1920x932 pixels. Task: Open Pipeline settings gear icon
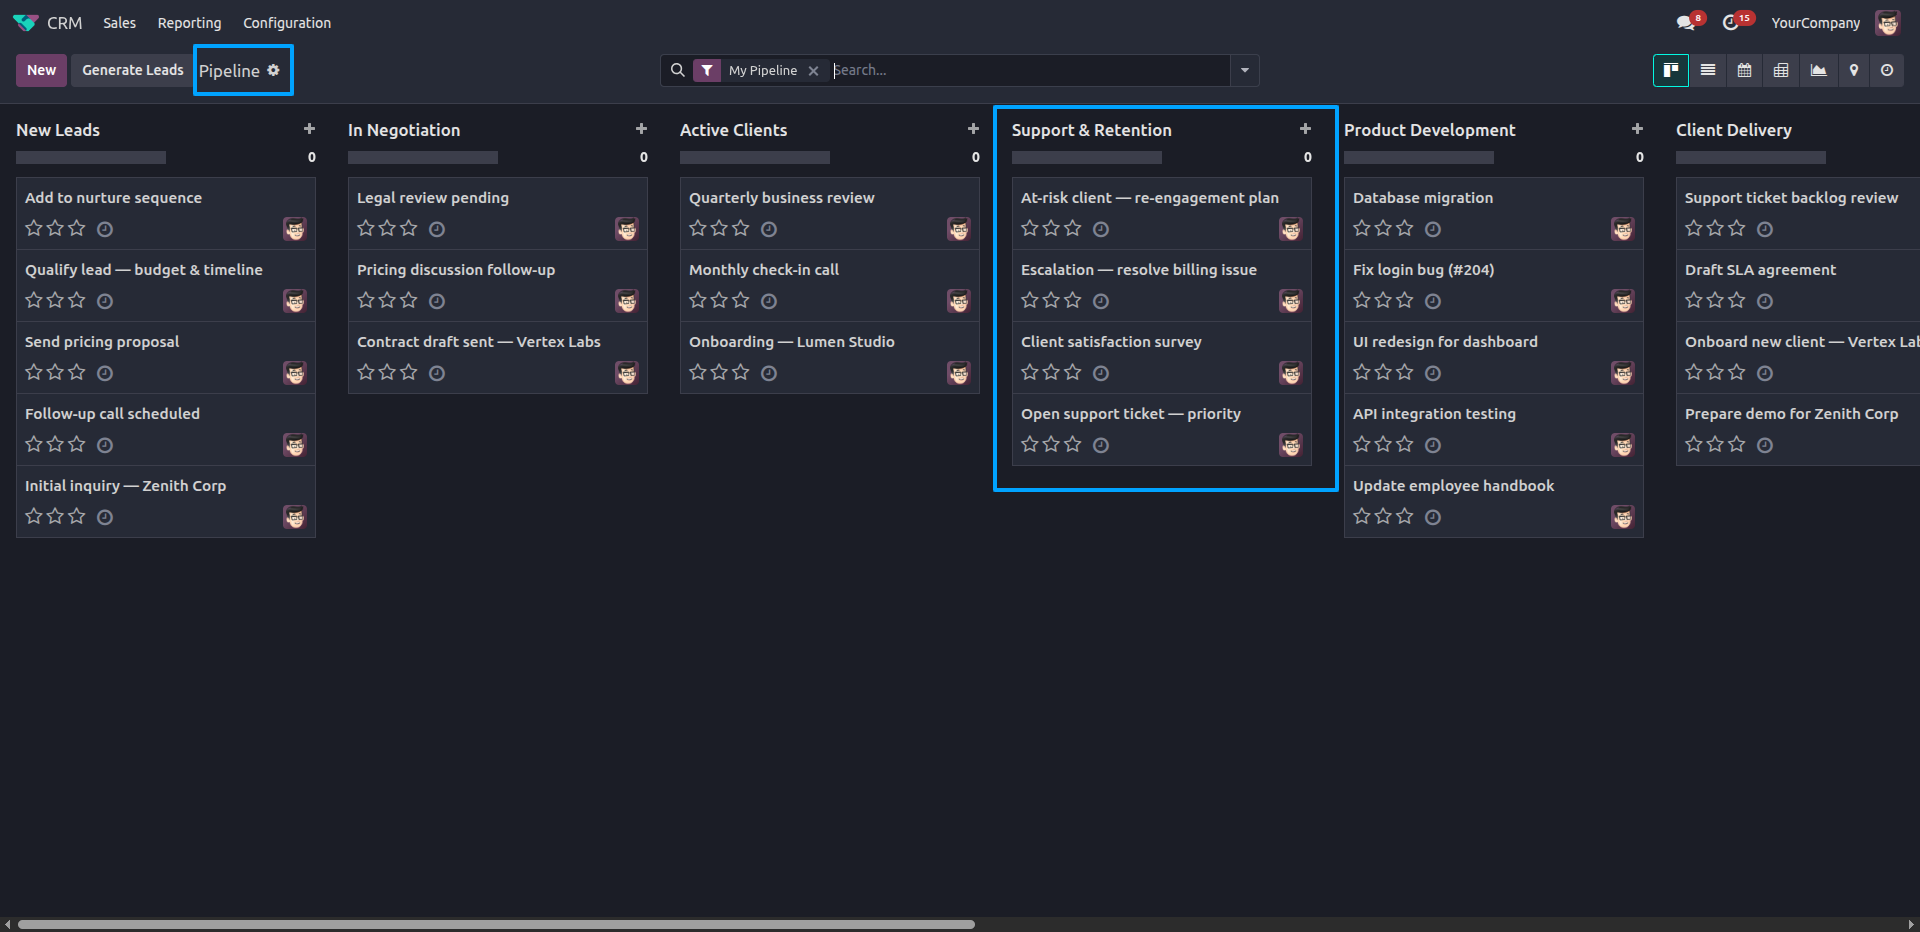(x=273, y=70)
